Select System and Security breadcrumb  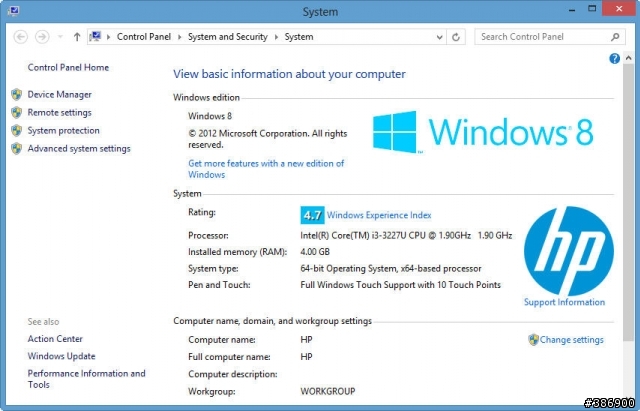pos(227,37)
